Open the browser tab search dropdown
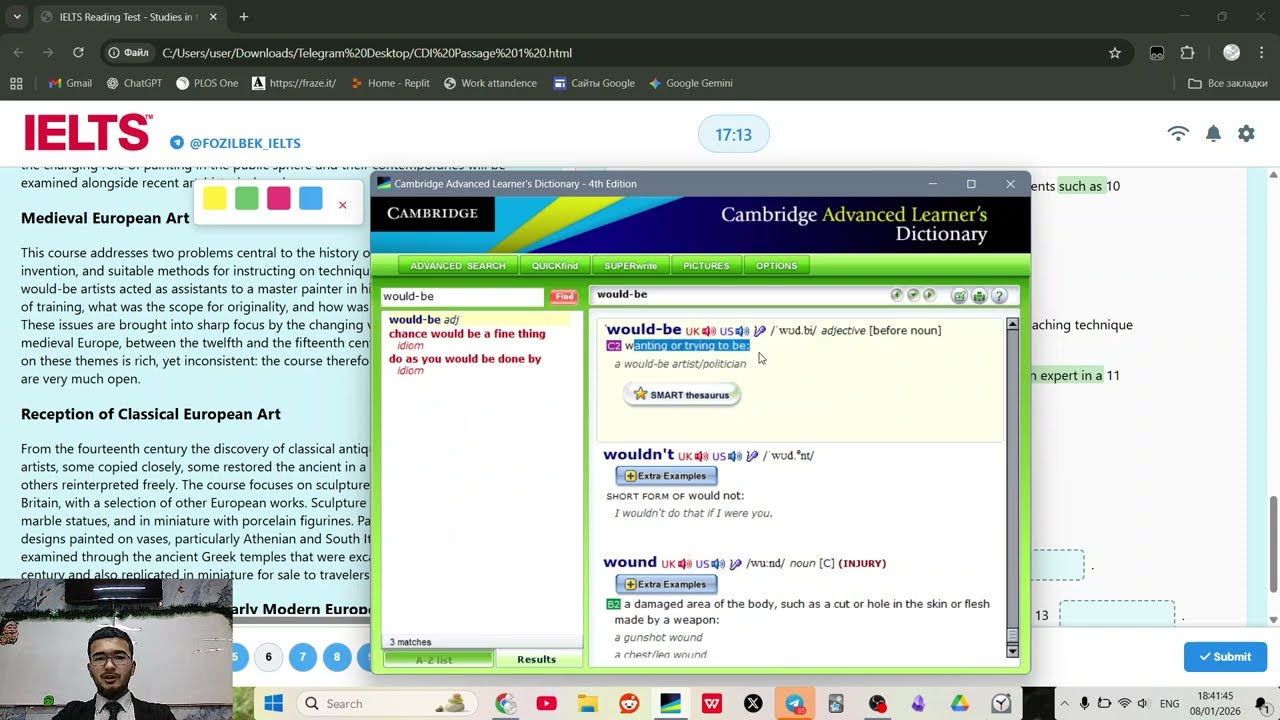 (17, 17)
